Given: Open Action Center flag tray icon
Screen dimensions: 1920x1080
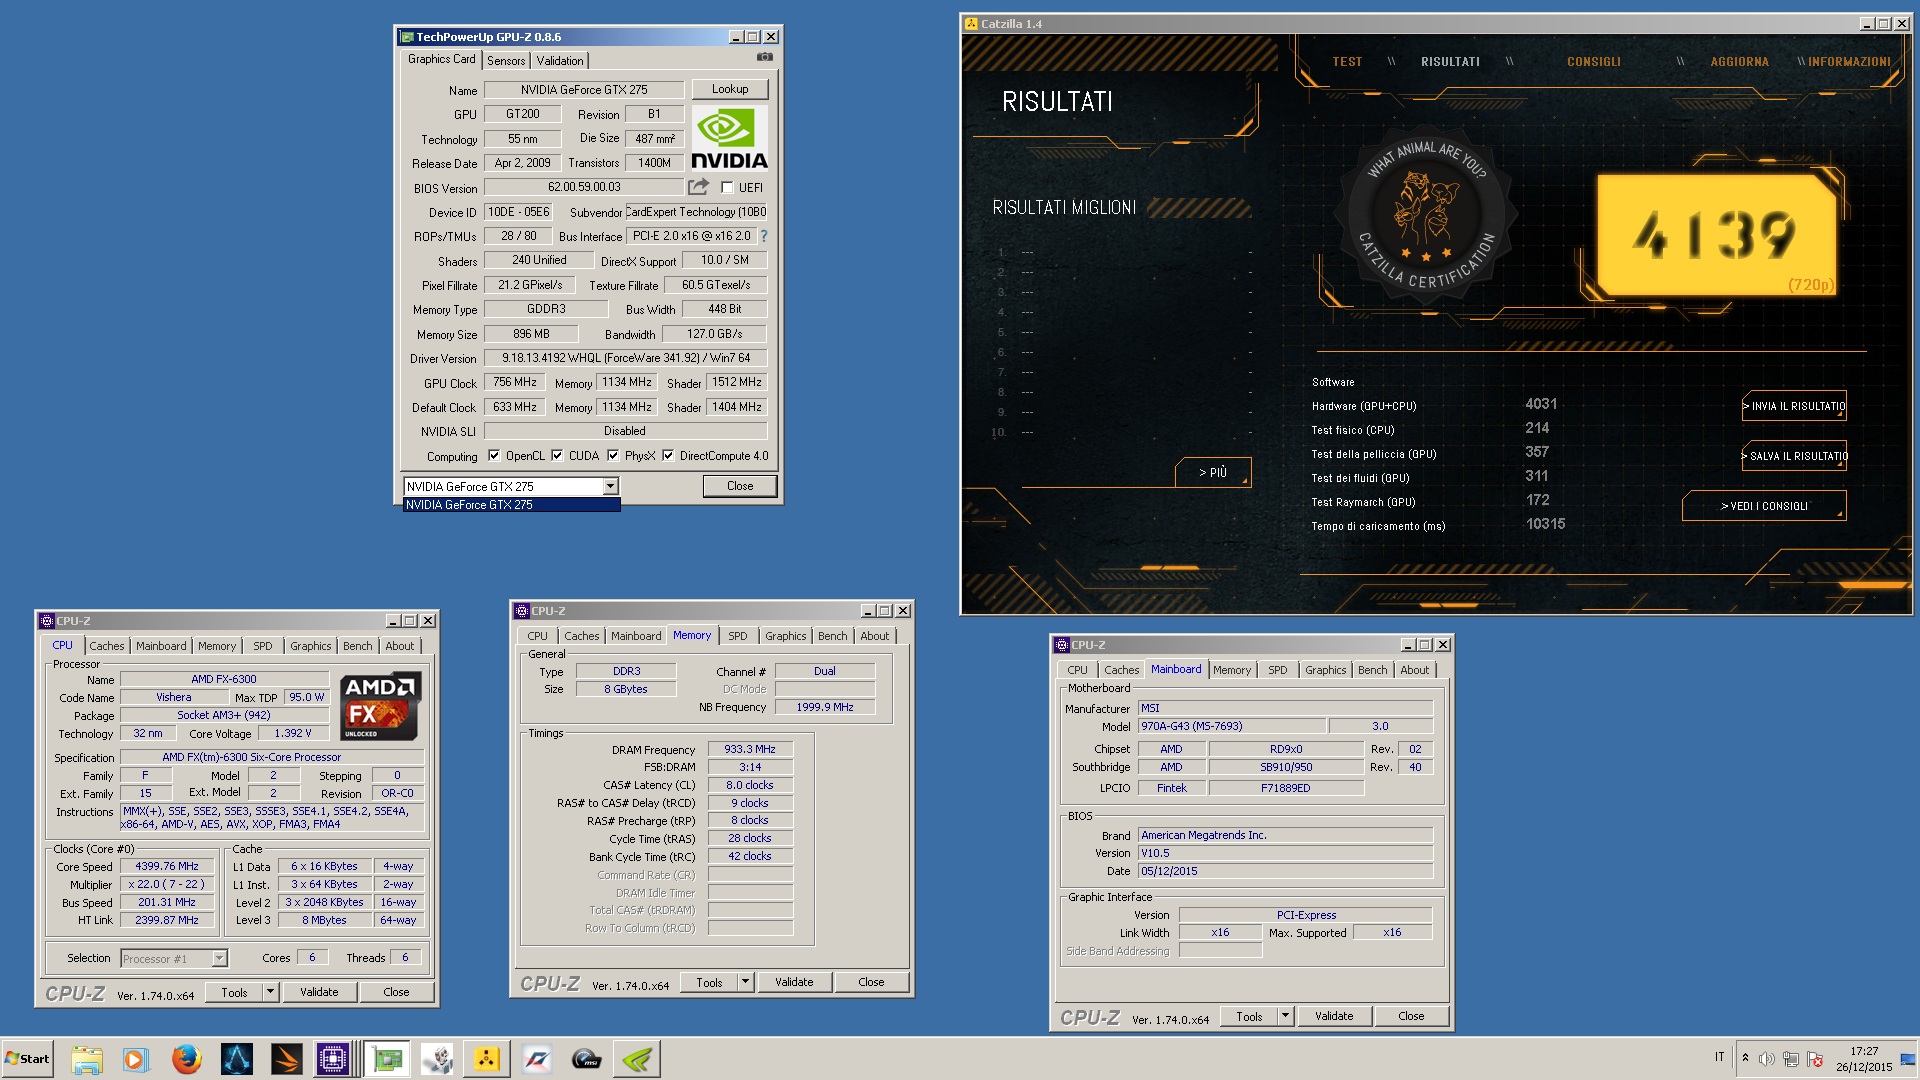Looking at the screenshot, I should tap(1815, 1059).
